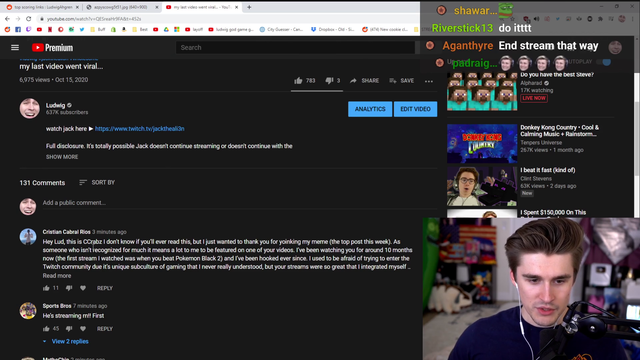Open the Twitter bookmark icon
Viewport: 640px width, 360px height.
(x=82, y=29)
